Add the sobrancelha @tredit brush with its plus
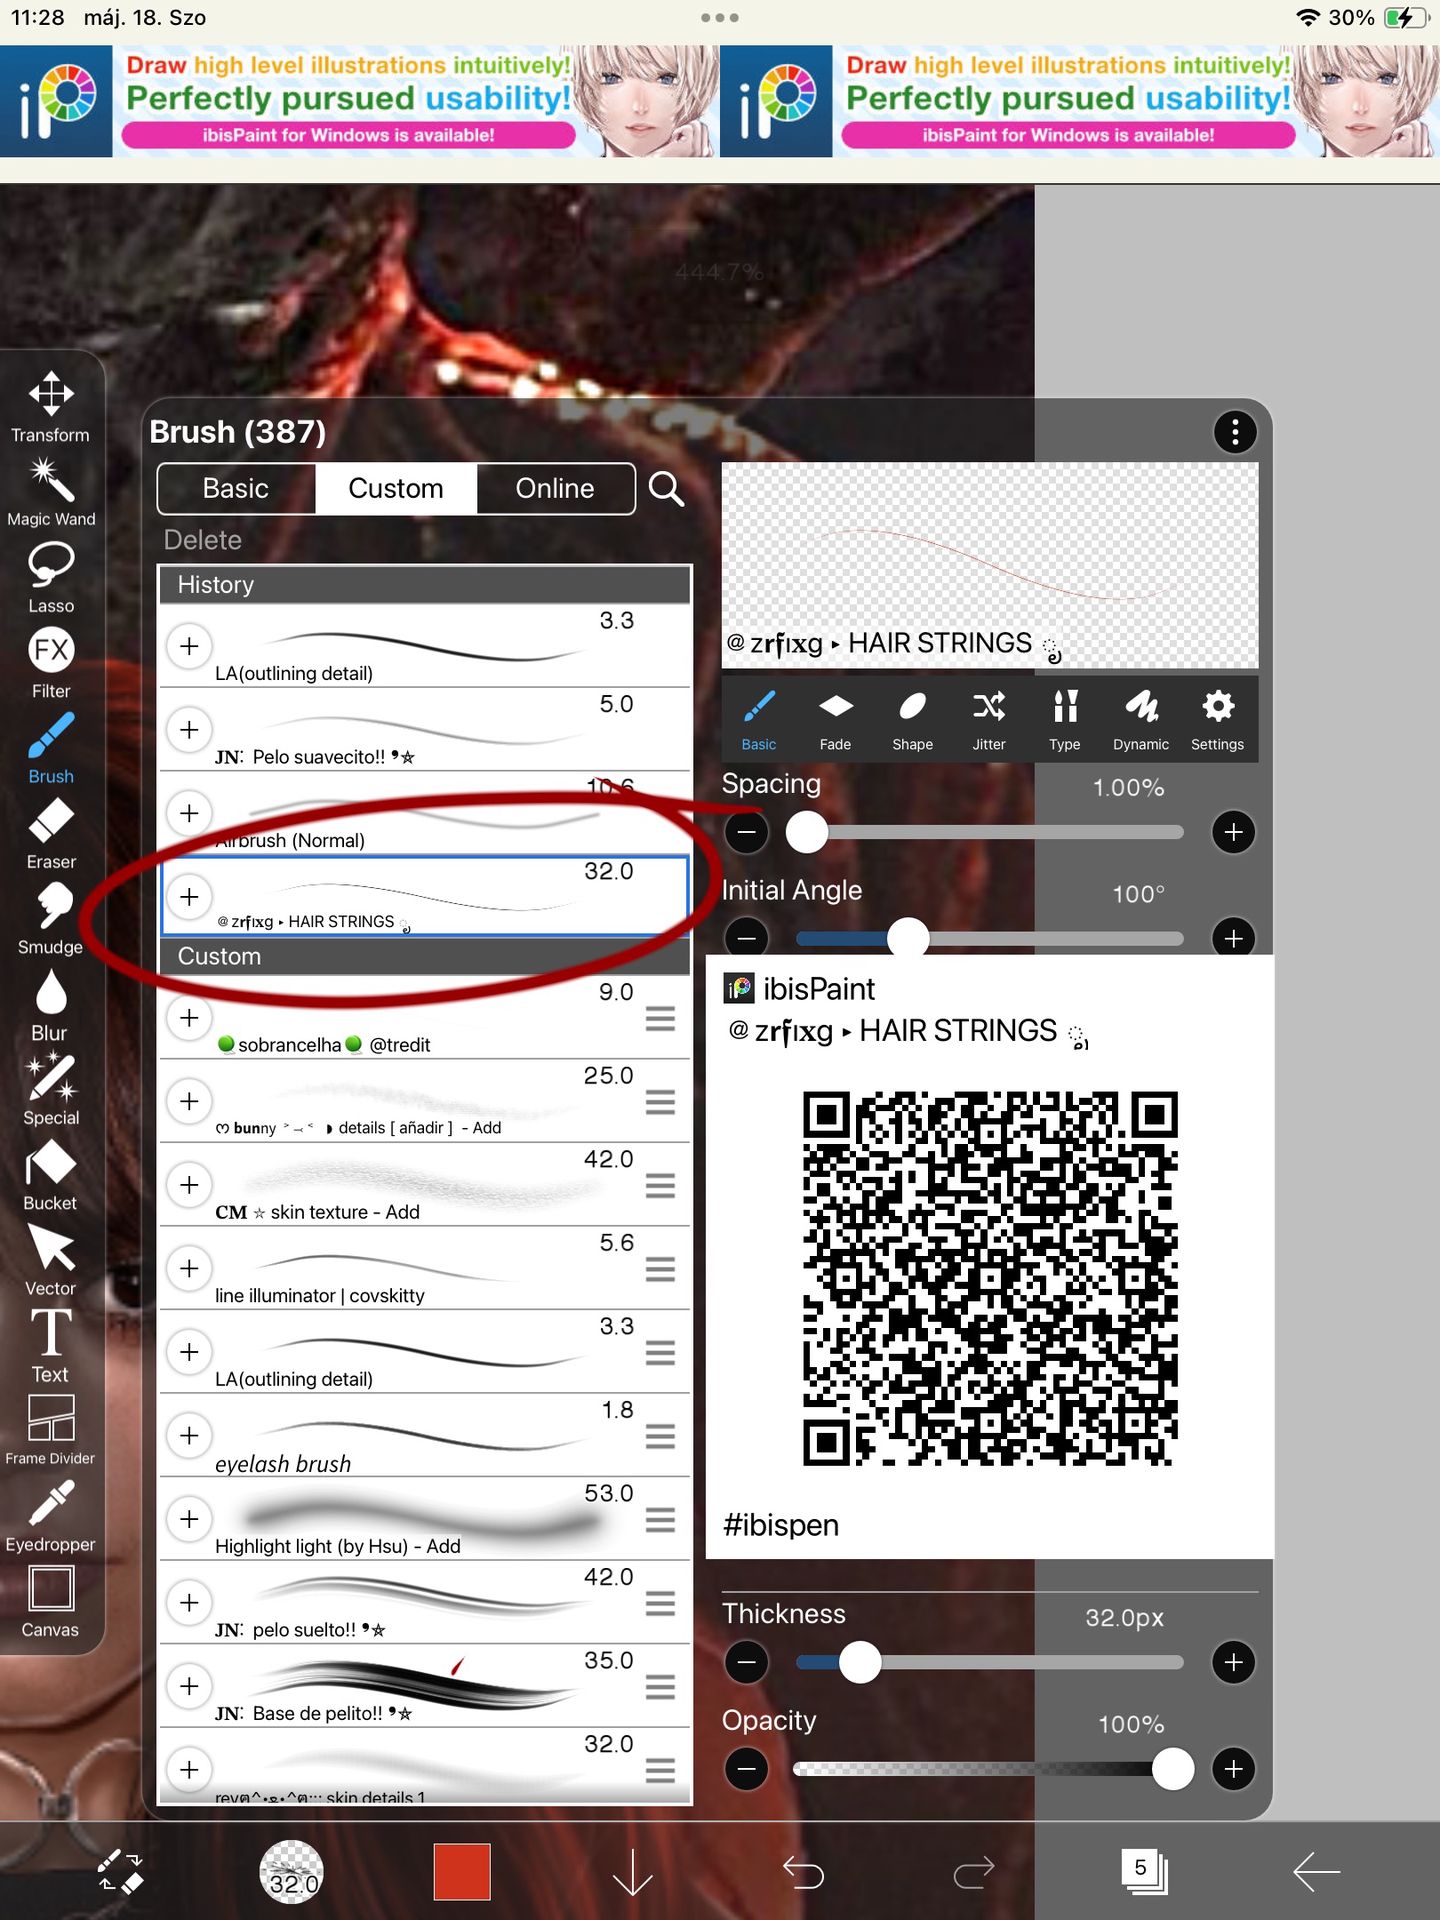Image resolution: width=1440 pixels, height=1920 pixels. click(x=189, y=1018)
